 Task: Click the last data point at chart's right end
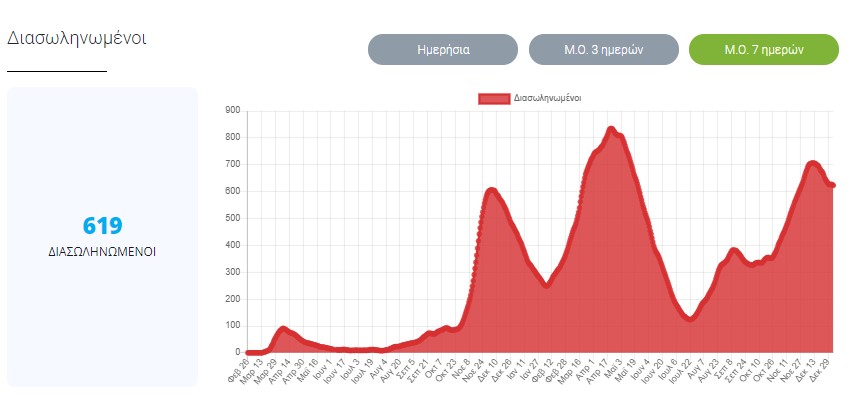[x=832, y=185]
